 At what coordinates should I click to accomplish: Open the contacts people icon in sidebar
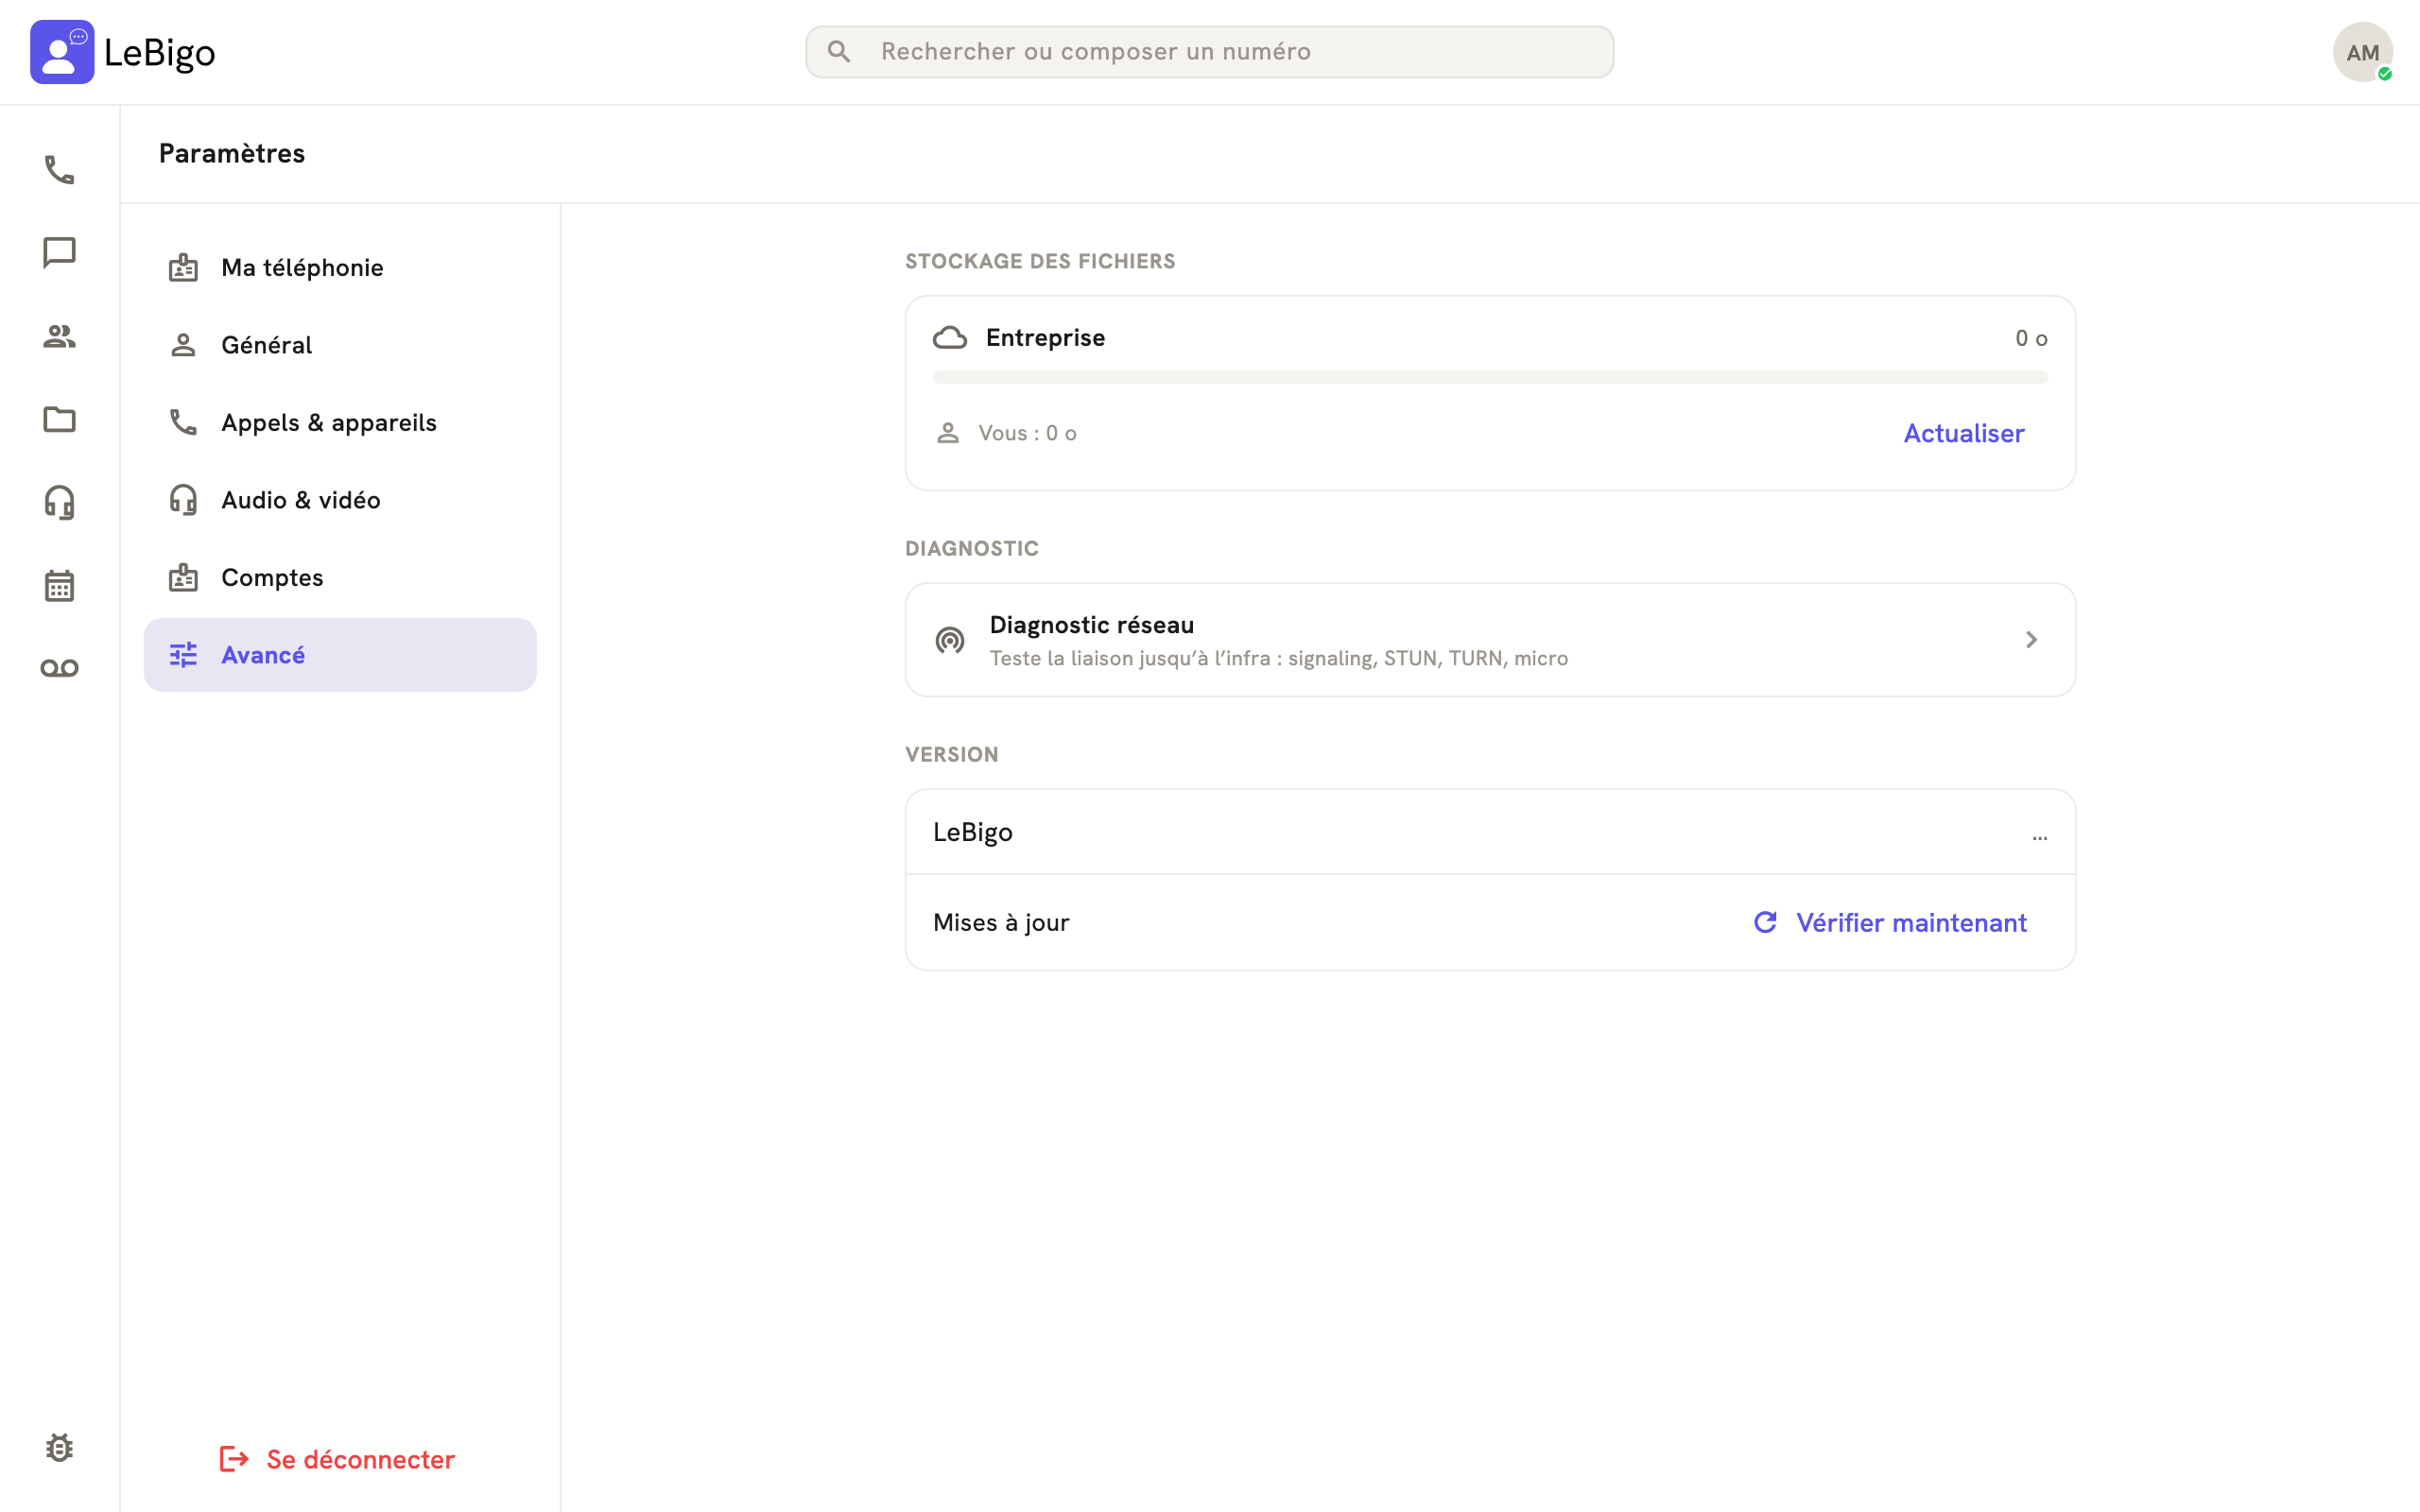click(59, 336)
